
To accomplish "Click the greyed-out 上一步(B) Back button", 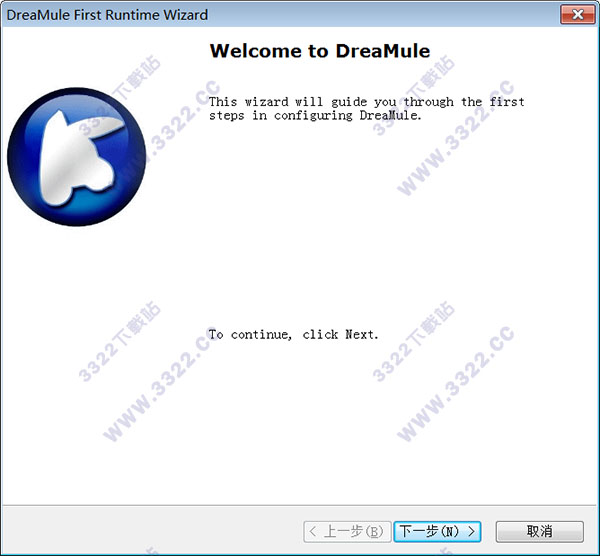I will click(x=346, y=531).
